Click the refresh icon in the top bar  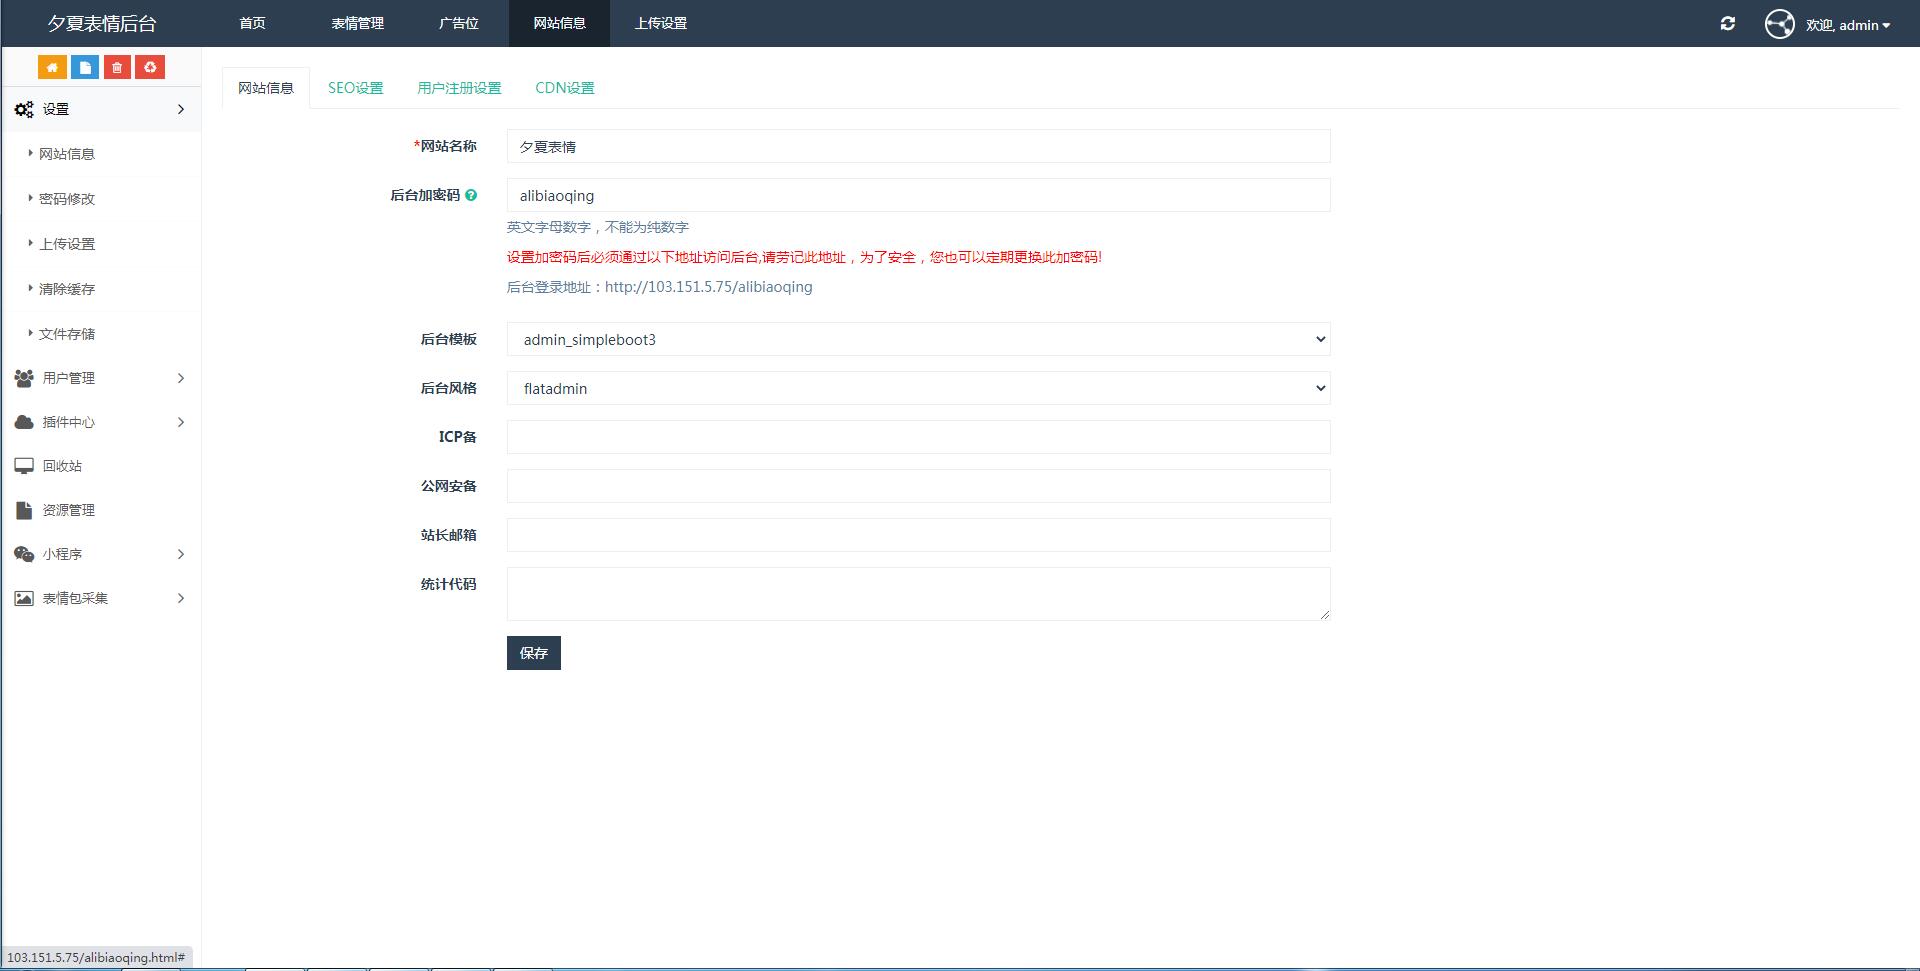(1728, 23)
